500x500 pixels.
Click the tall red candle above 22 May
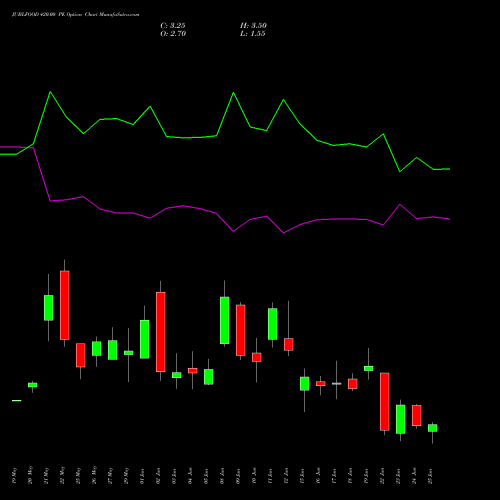(x=65, y=305)
